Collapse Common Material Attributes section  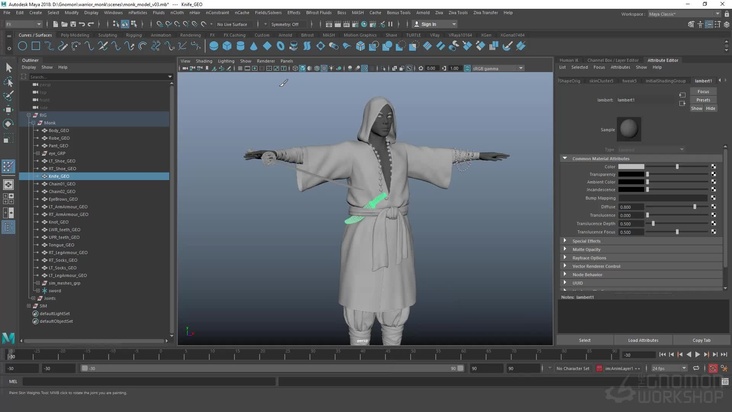tap(565, 158)
